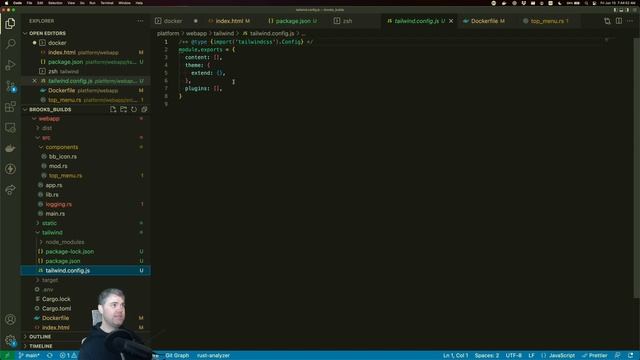Screen dimensions: 640x360
Task: Refresh the explorer file tree
Action: point(134,109)
